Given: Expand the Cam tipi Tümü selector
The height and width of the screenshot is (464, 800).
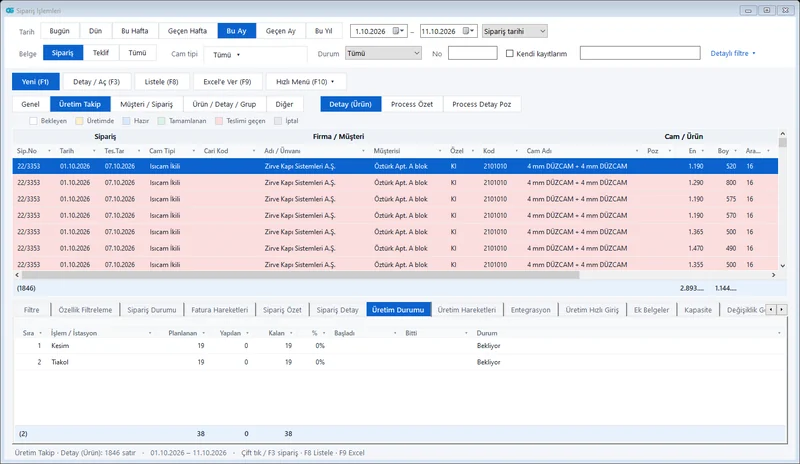Looking at the screenshot, I should (255, 55).
